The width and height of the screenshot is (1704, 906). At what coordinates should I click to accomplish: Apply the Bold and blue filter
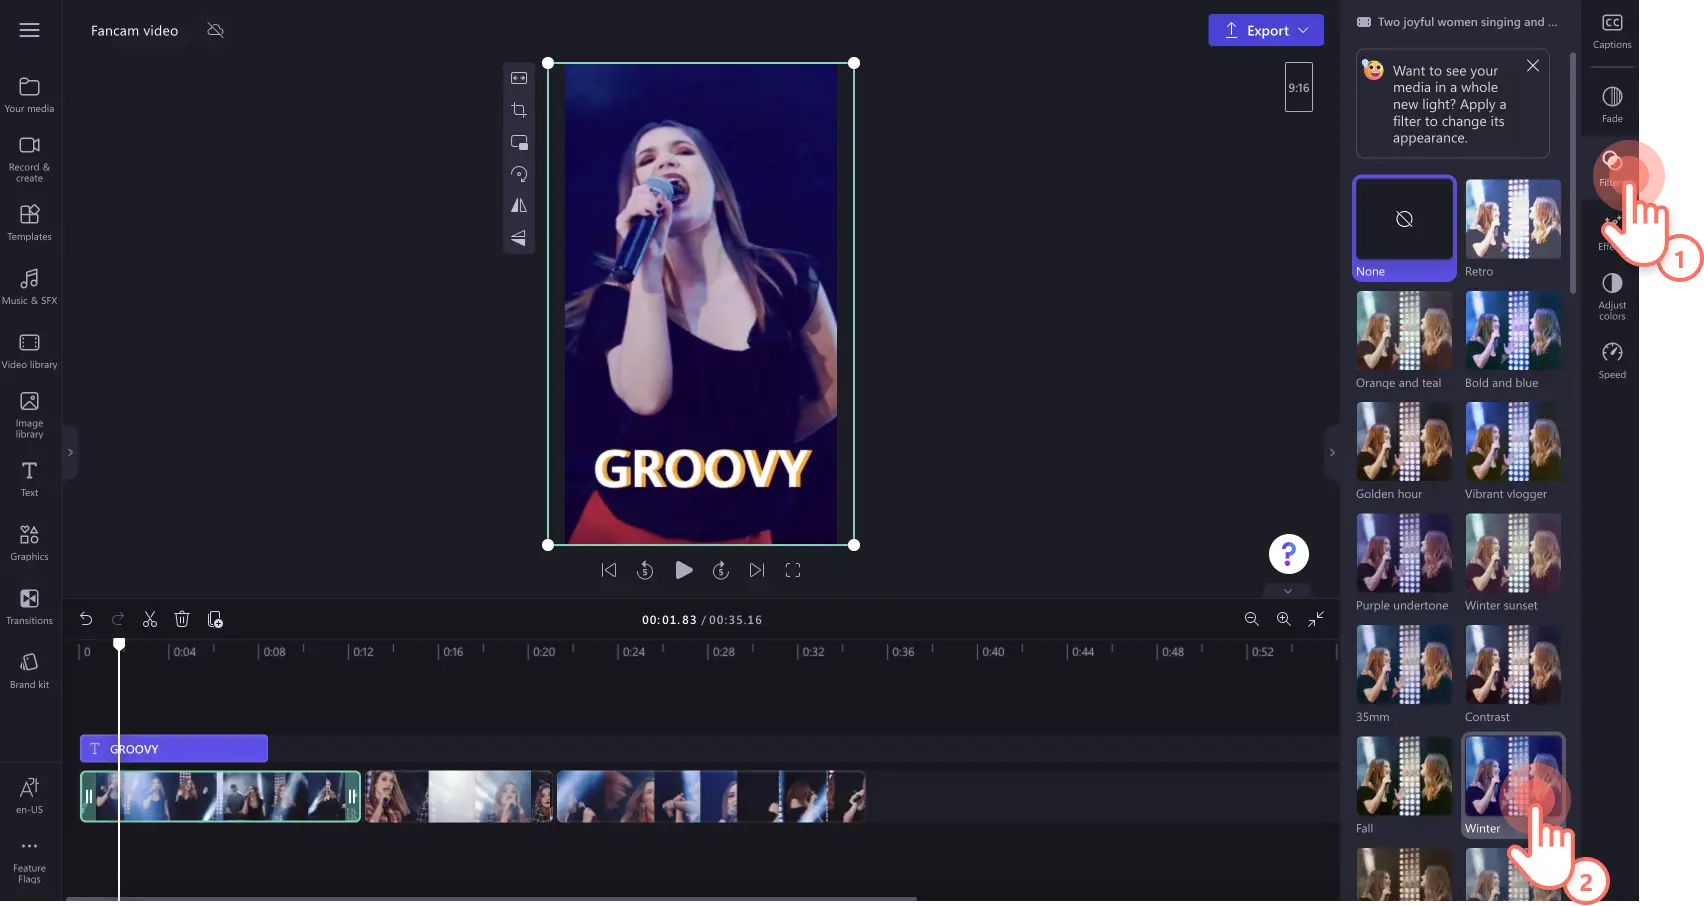[x=1513, y=340]
